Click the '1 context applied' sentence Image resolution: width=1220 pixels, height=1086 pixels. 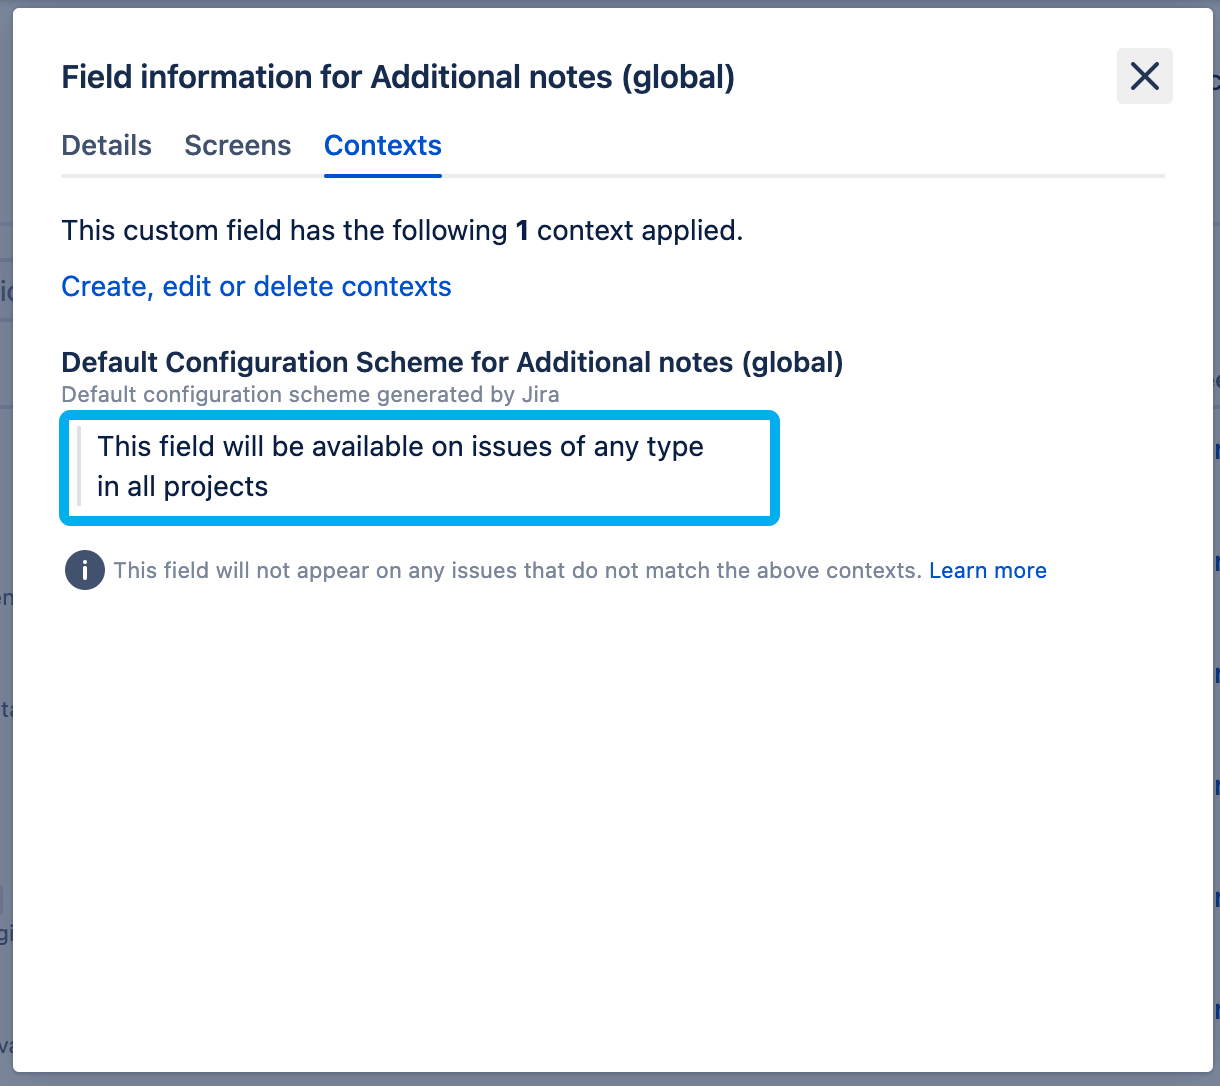point(402,231)
